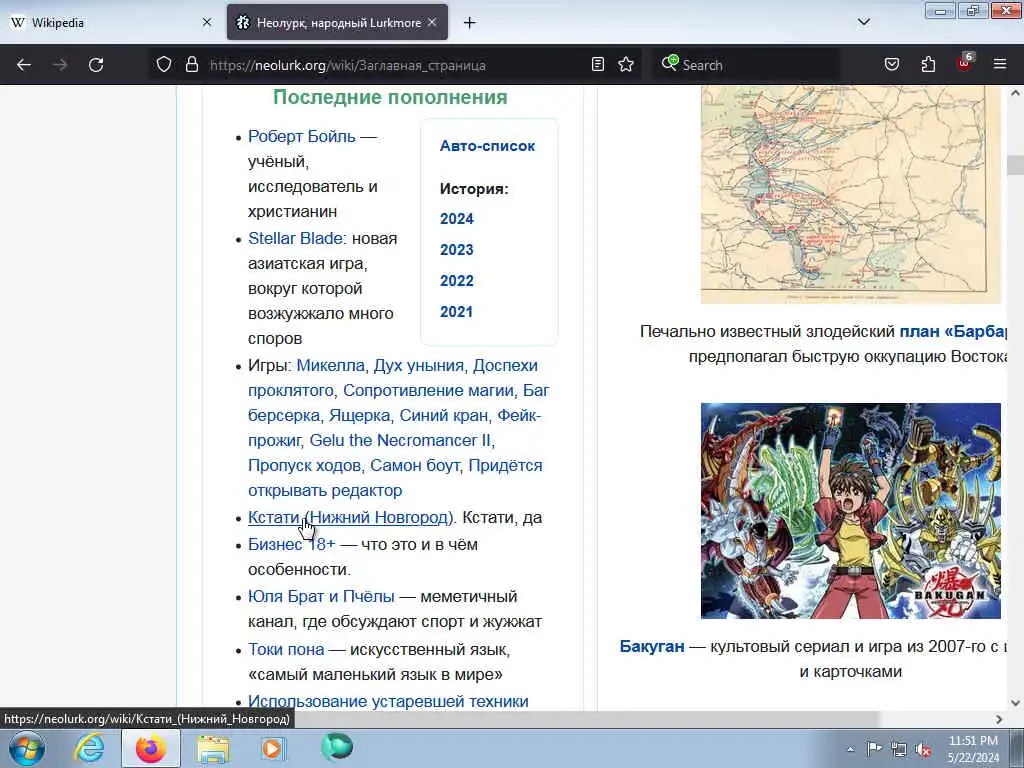Launch media player from taskbar
1024x768 pixels.
pyautogui.click(x=273, y=748)
